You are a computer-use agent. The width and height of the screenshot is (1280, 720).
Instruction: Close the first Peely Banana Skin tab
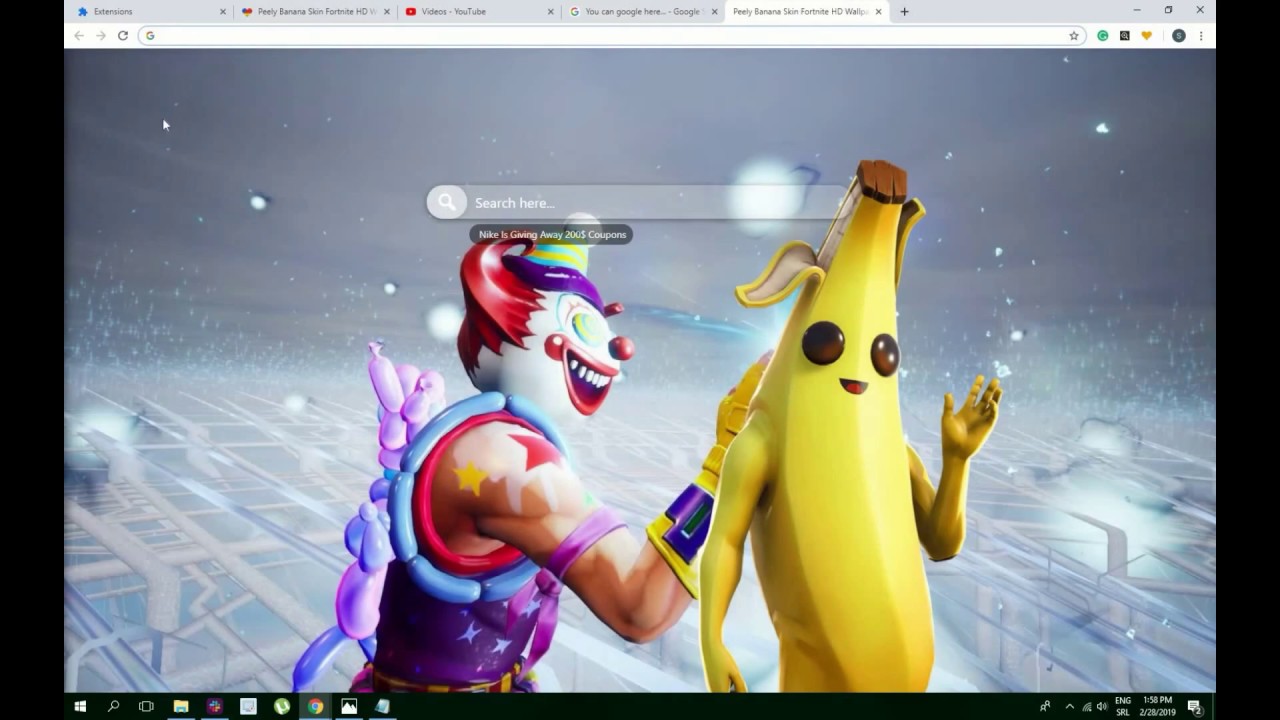click(x=387, y=12)
